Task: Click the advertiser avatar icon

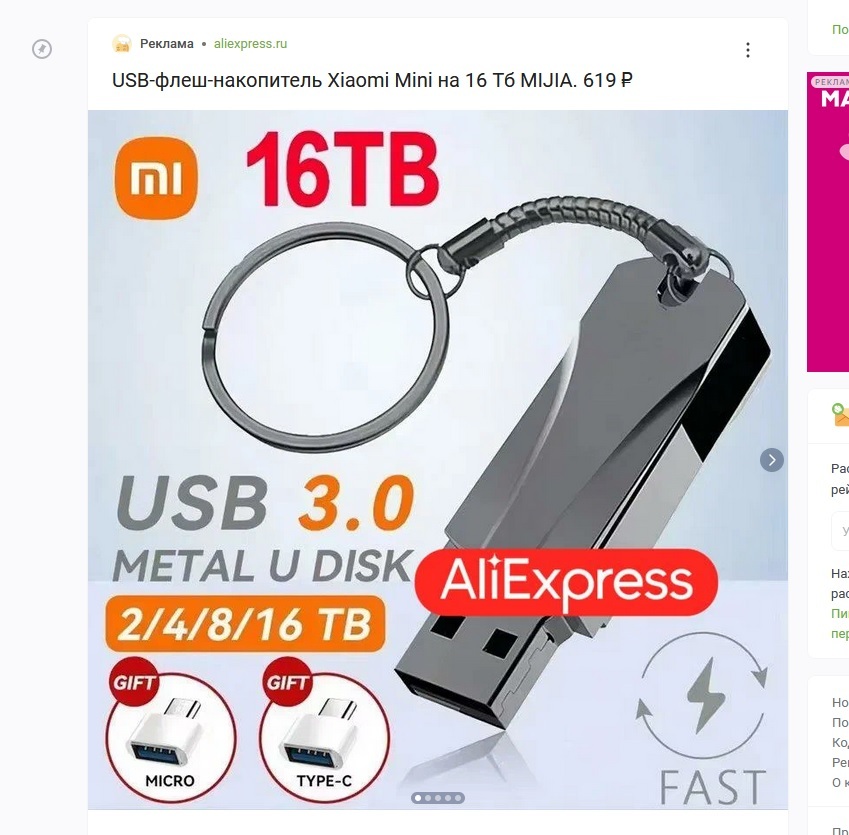Action: tap(122, 44)
